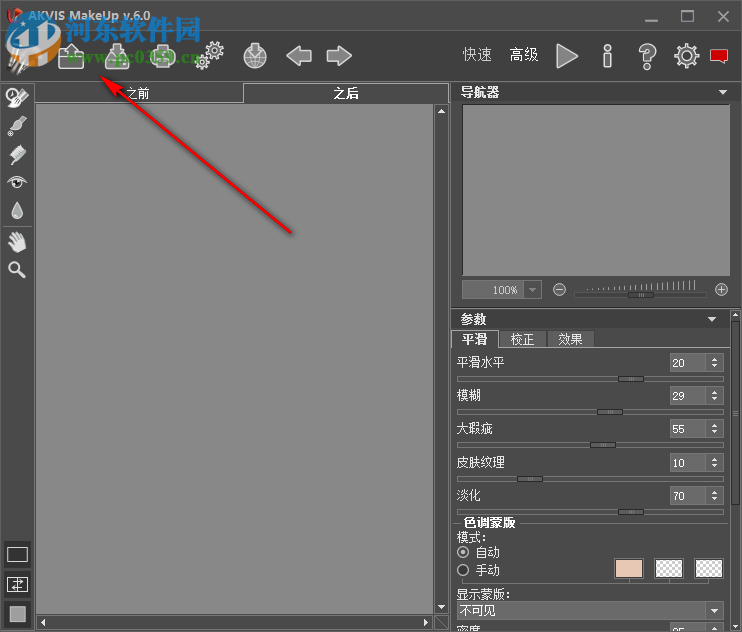Click the 模糊 value field 29

click(689, 396)
